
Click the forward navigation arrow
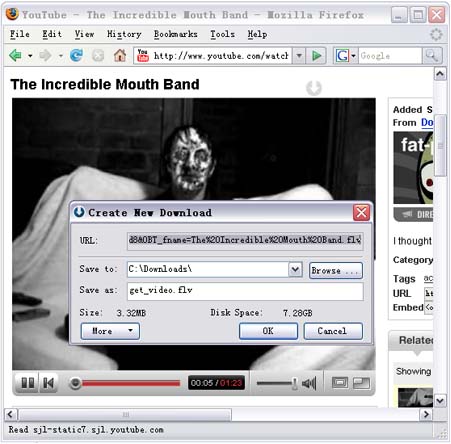pos(45,55)
